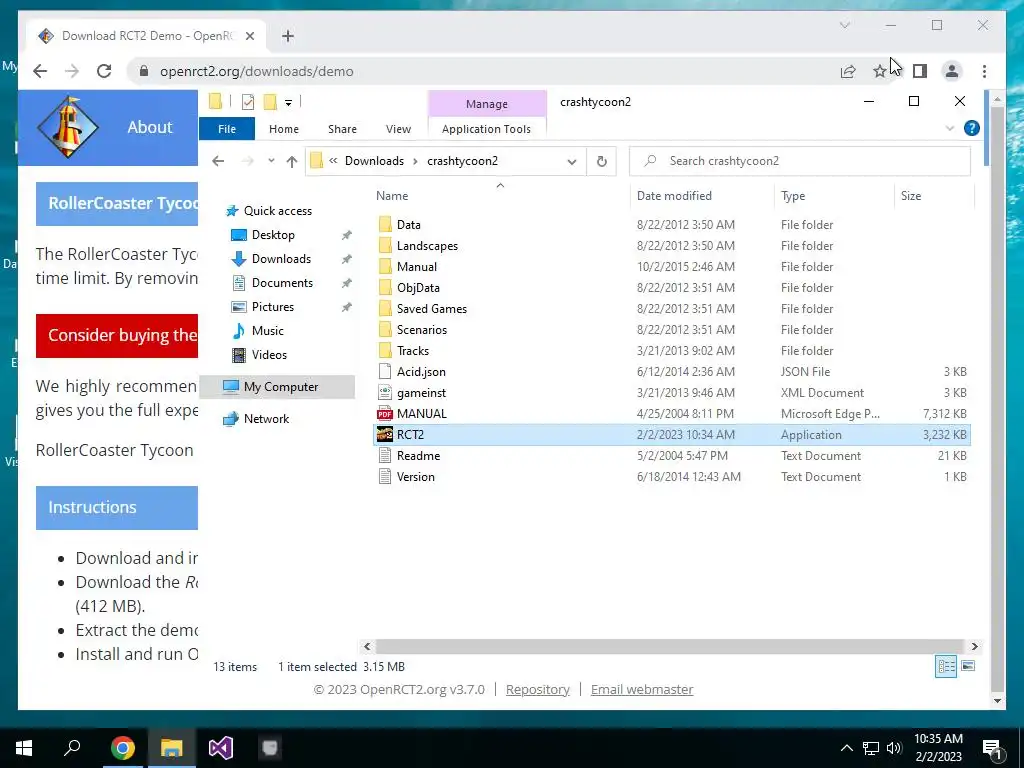Image resolution: width=1024 pixels, height=768 pixels.
Task: Open Application Tools ribbon tab
Action: pyautogui.click(x=486, y=129)
